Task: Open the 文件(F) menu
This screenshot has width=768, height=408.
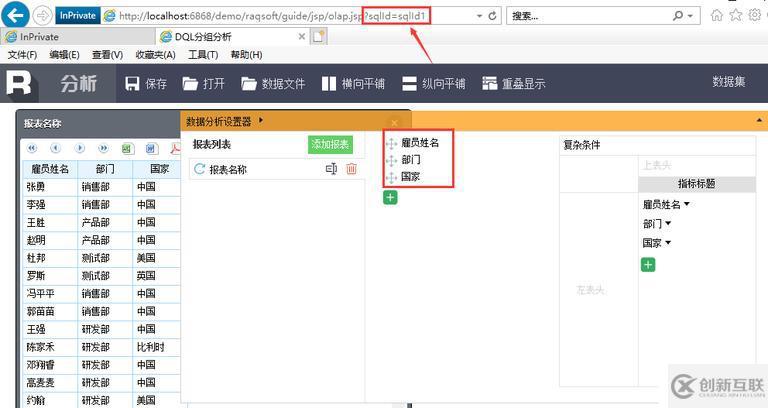Action: [23, 55]
